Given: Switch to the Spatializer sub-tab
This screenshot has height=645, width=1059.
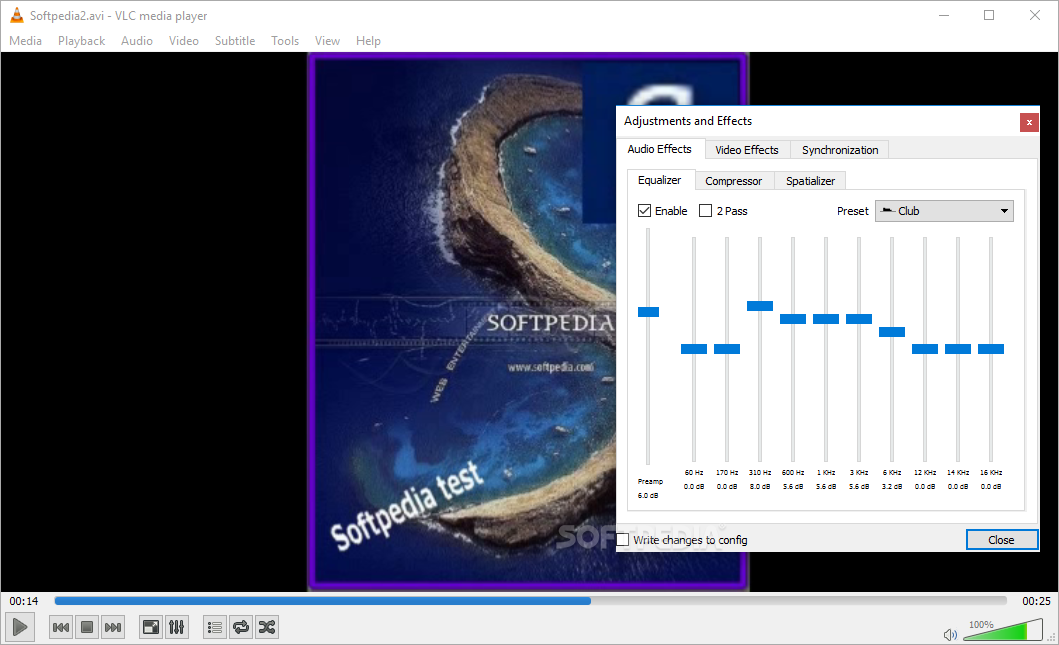Looking at the screenshot, I should pyautogui.click(x=810, y=181).
